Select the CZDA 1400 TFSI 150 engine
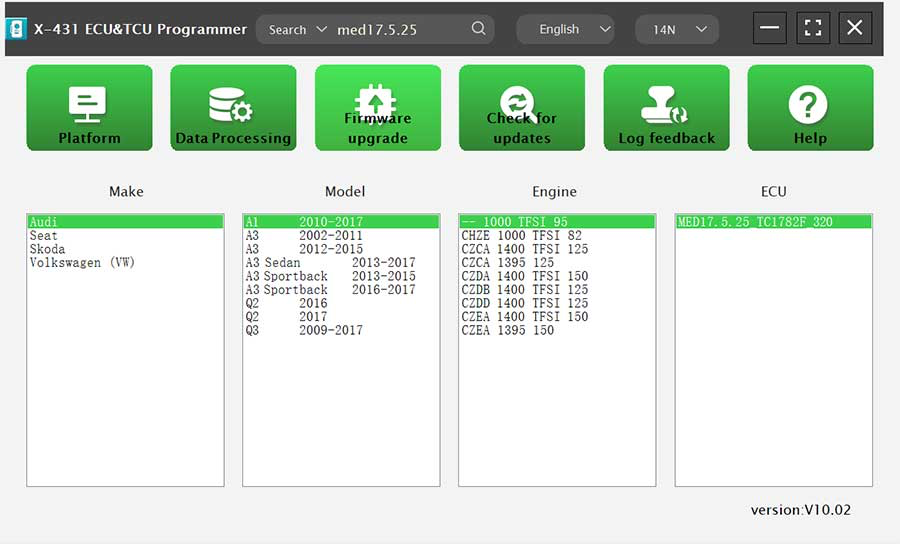This screenshot has height=544, width=900. point(524,276)
